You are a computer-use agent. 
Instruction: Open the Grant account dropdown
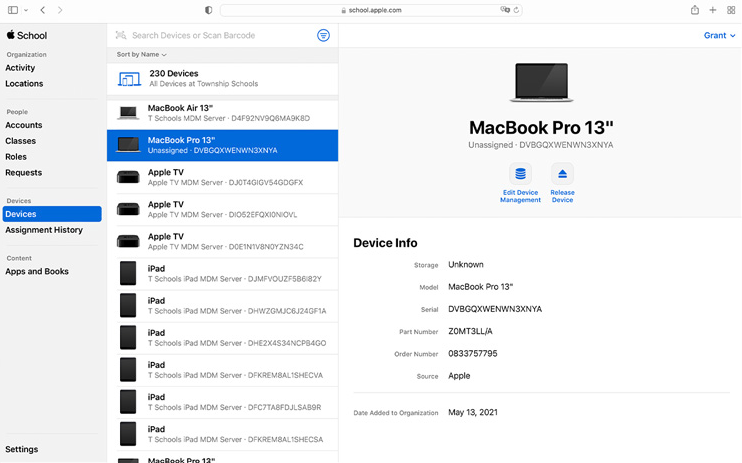pos(719,36)
